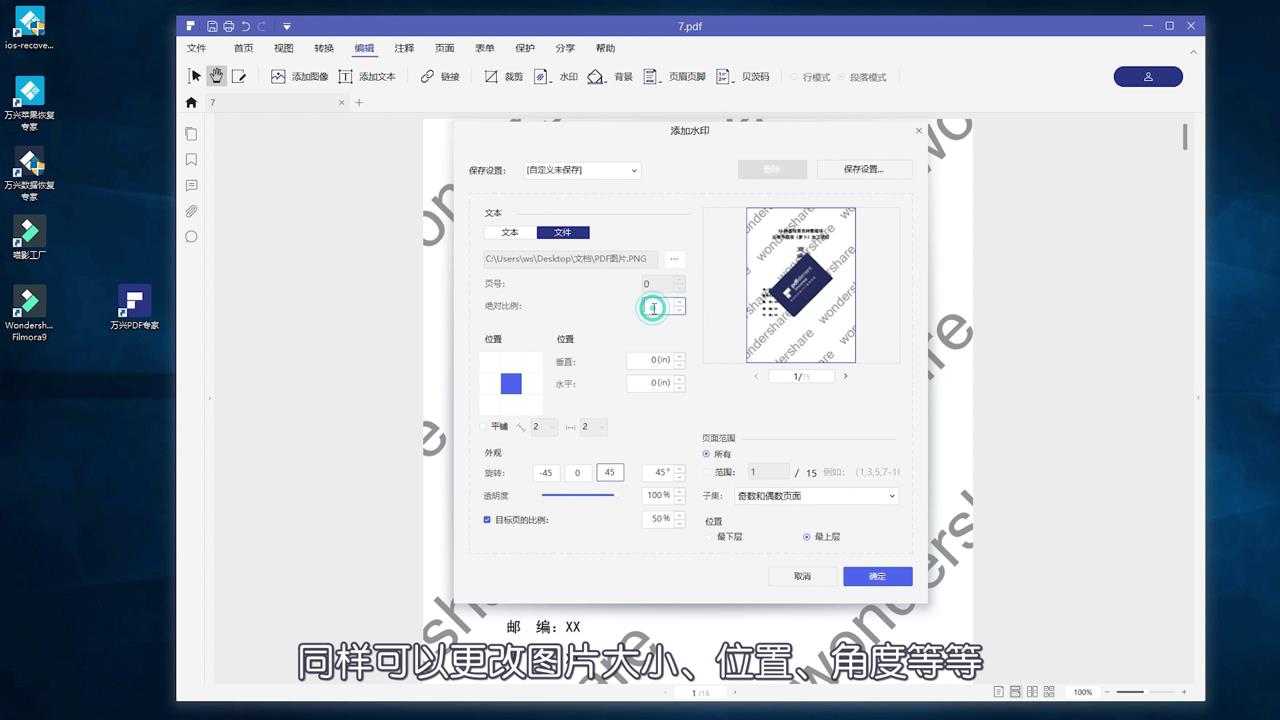Click the save icon in the title bar
1280x720 pixels.
tap(212, 26)
